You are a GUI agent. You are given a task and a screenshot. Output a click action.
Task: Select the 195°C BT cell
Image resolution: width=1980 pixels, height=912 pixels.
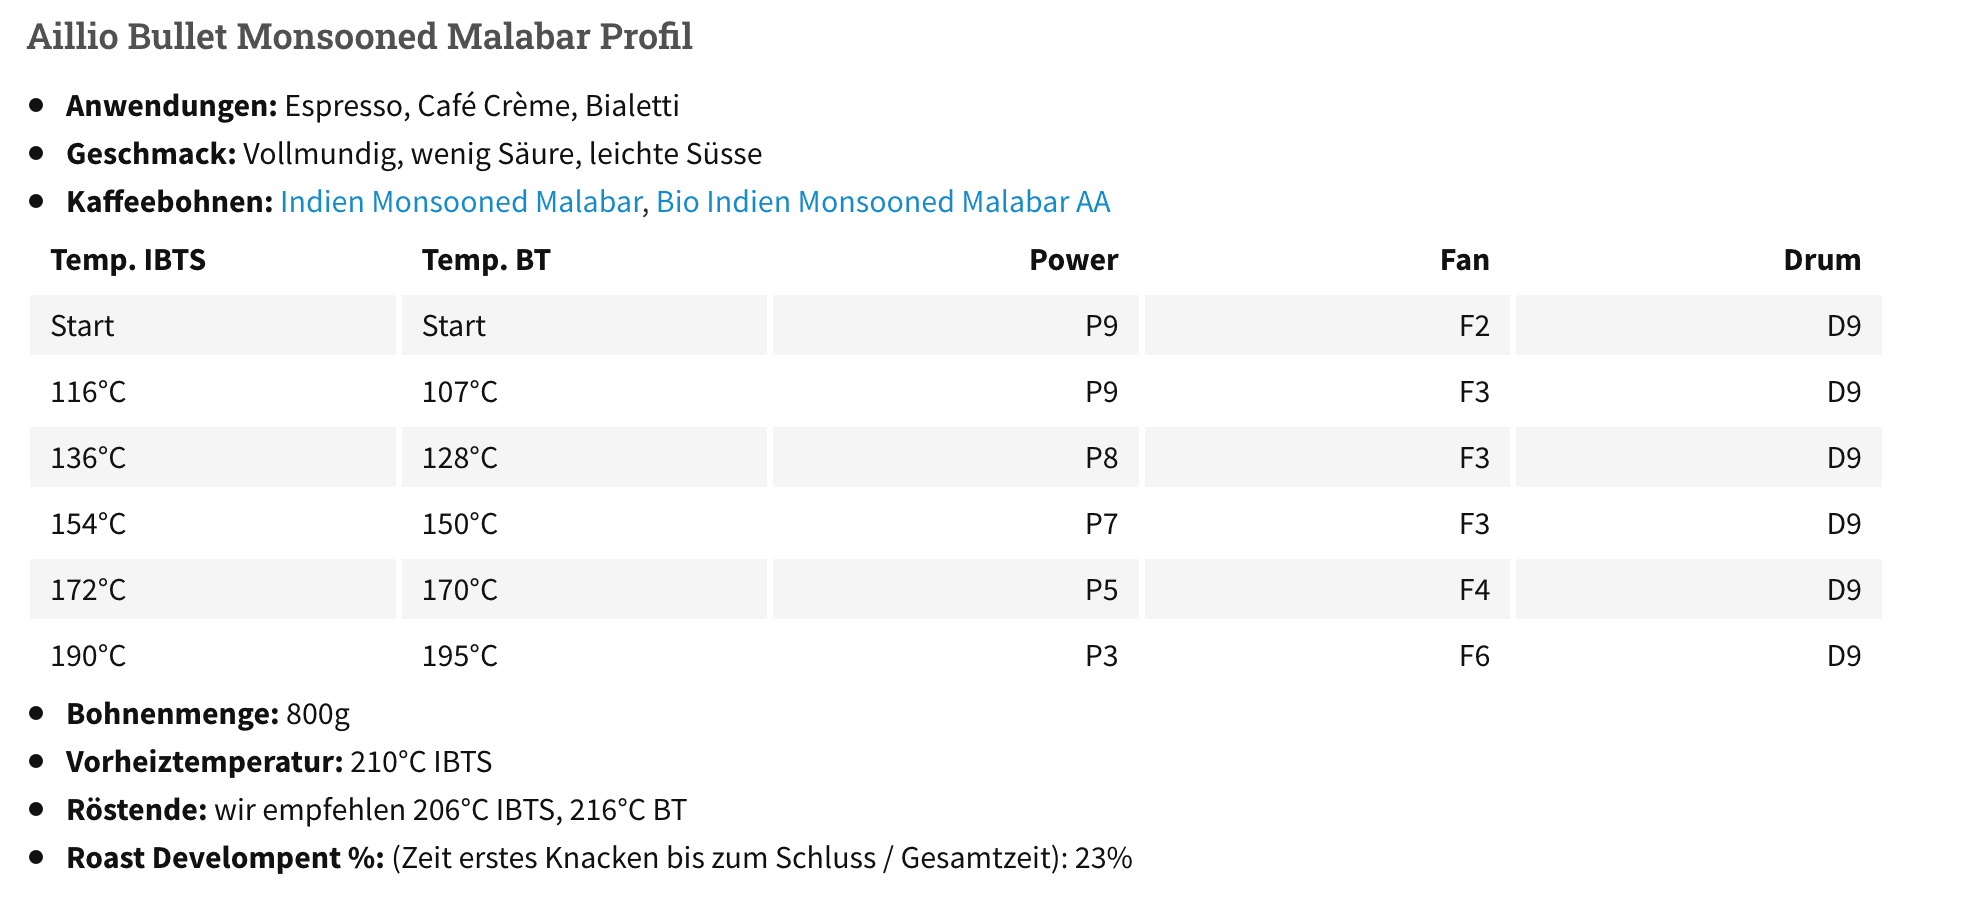click(x=584, y=655)
